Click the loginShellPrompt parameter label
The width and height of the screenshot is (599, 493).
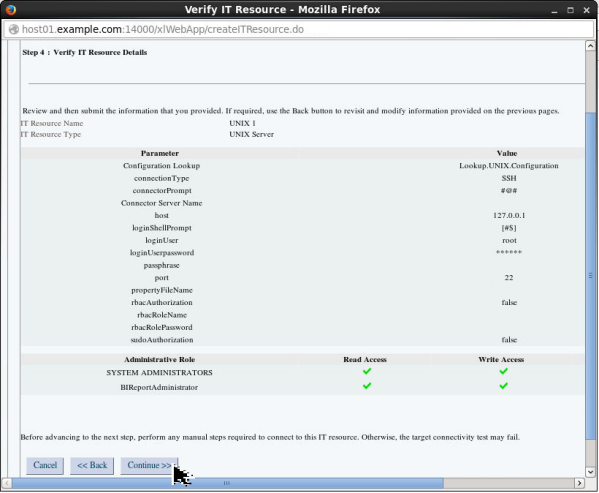coord(162,228)
